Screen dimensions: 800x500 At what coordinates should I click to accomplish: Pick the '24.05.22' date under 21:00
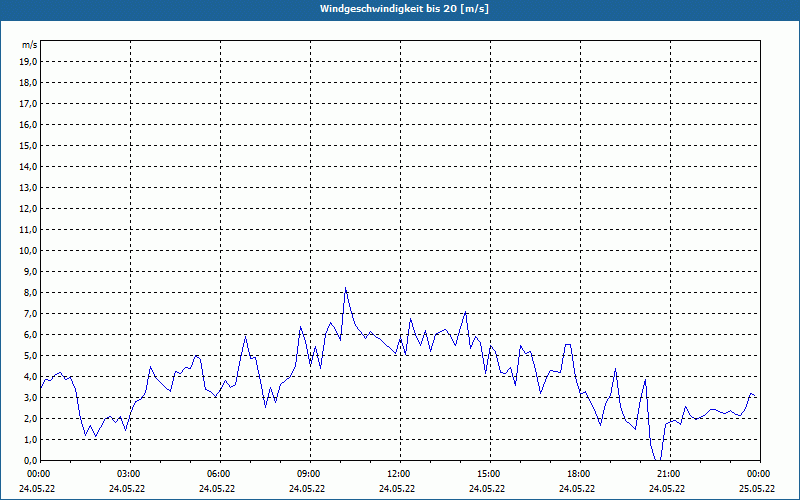pos(667,489)
